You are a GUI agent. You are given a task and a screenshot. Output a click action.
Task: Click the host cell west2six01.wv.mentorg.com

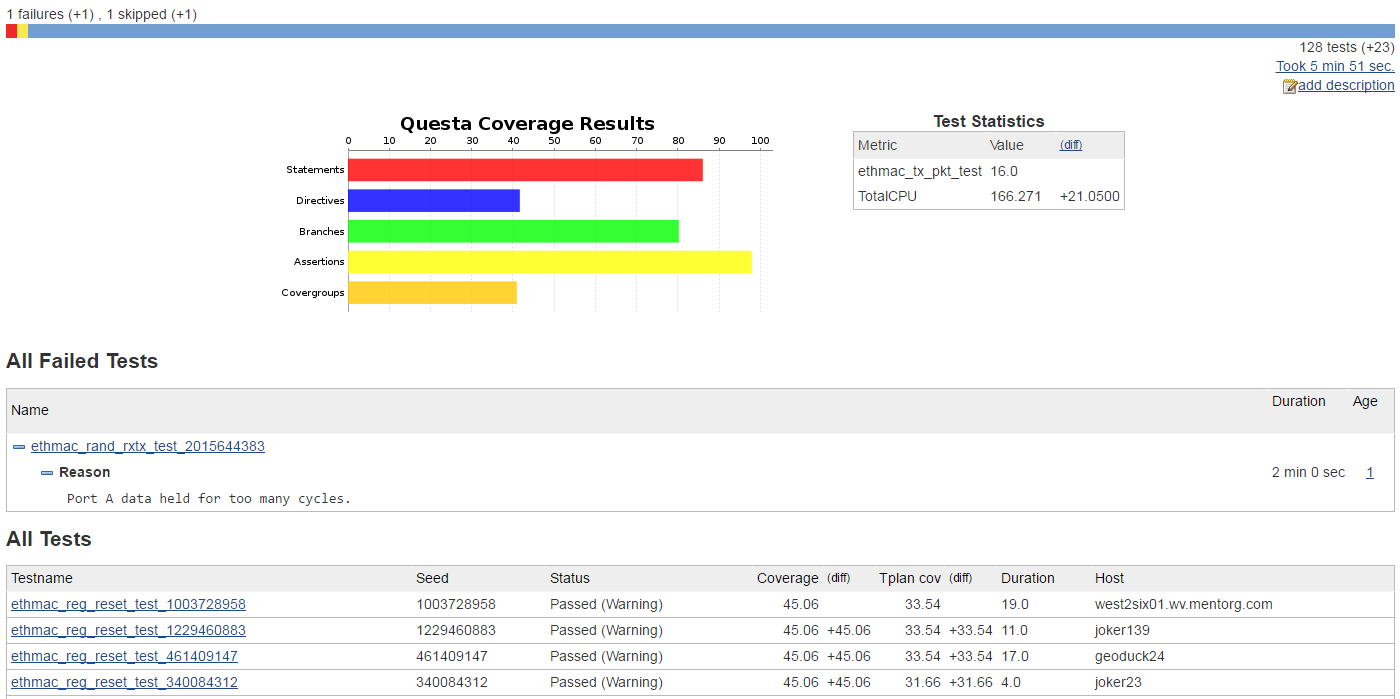tap(1184, 604)
